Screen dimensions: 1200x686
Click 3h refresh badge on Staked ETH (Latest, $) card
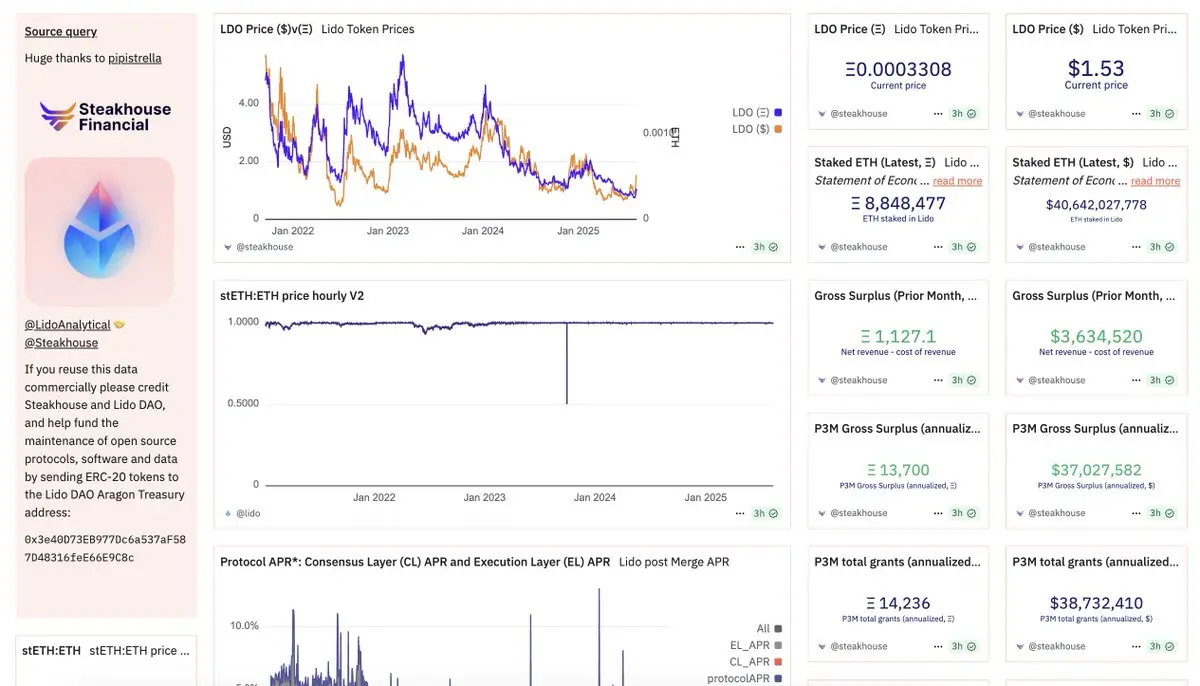(1162, 247)
